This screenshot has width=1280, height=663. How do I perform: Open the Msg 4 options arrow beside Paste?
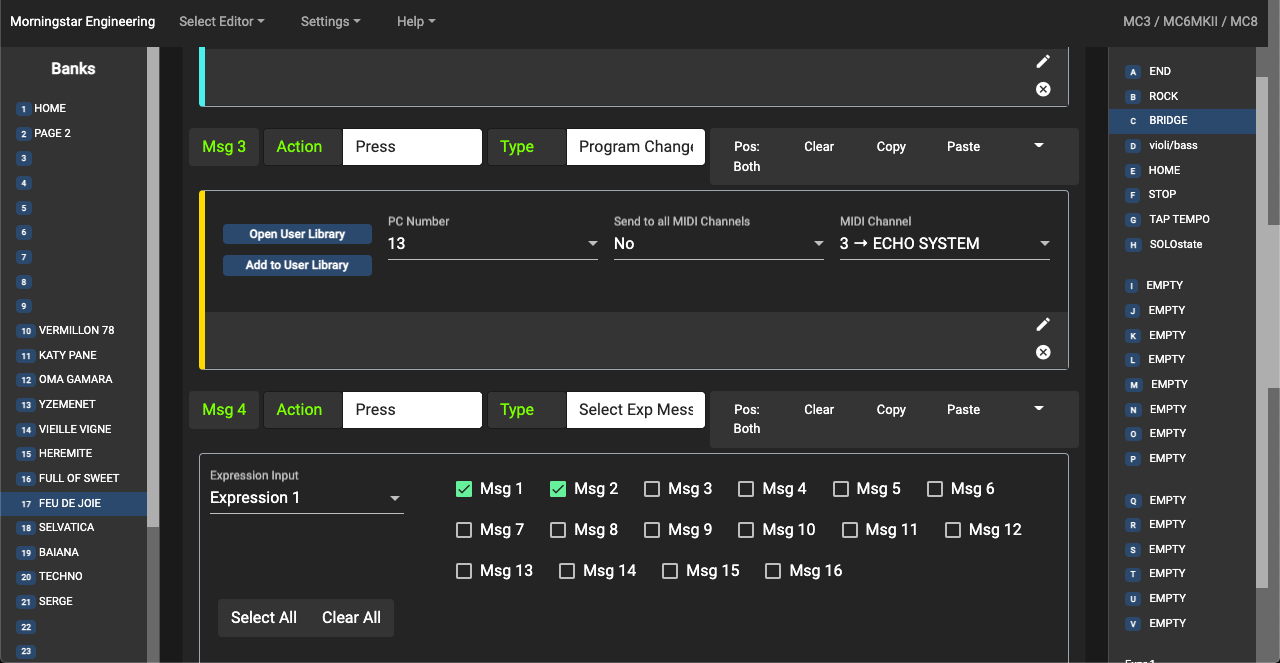(x=1038, y=409)
